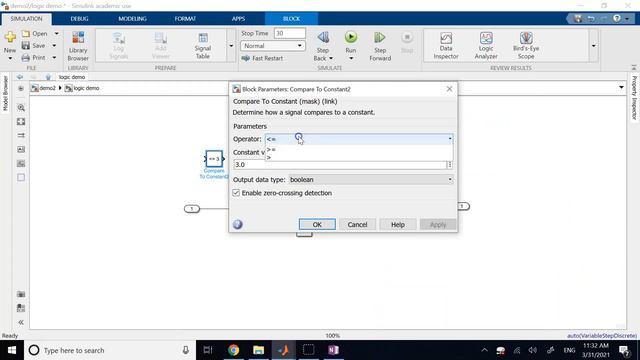Open the Model Browser side panel
The width and height of the screenshot is (640, 360).
click(5, 93)
